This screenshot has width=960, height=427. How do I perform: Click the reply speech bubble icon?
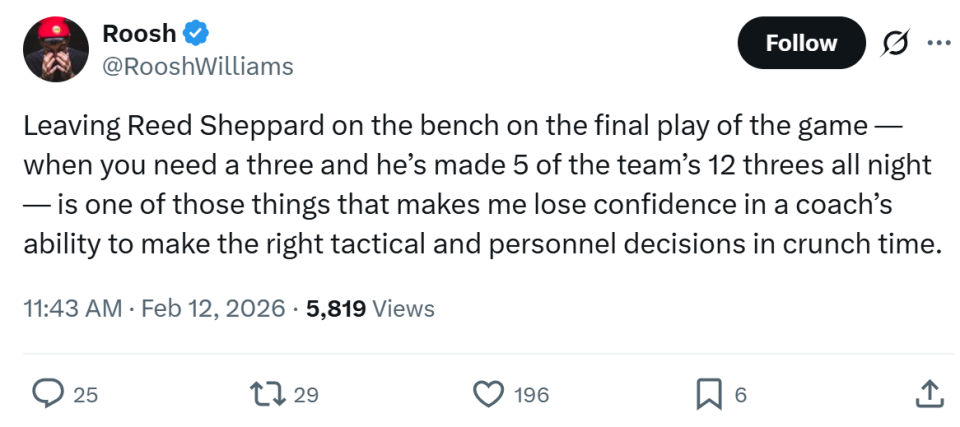click(x=47, y=395)
